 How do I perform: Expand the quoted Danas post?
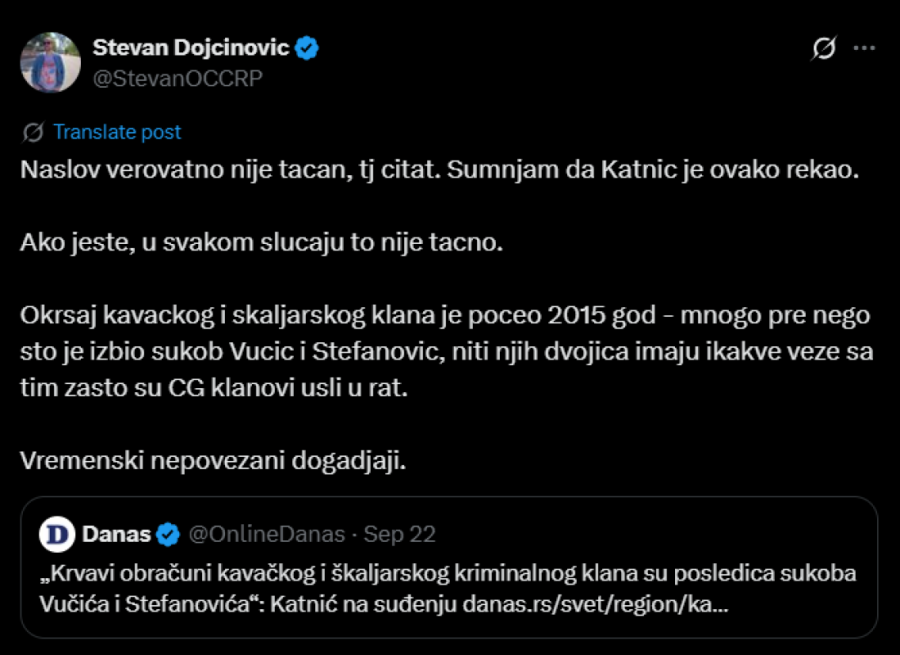tap(450, 570)
